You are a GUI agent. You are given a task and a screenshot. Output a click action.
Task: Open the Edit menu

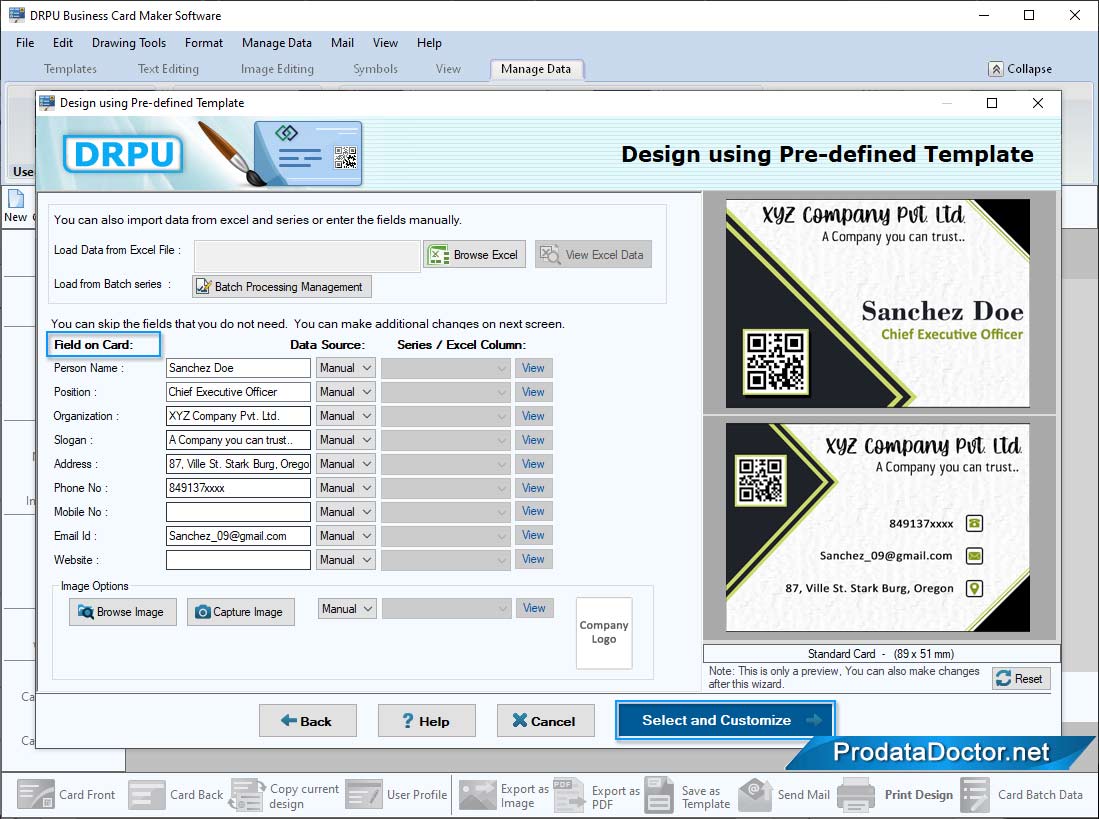pyautogui.click(x=63, y=43)
